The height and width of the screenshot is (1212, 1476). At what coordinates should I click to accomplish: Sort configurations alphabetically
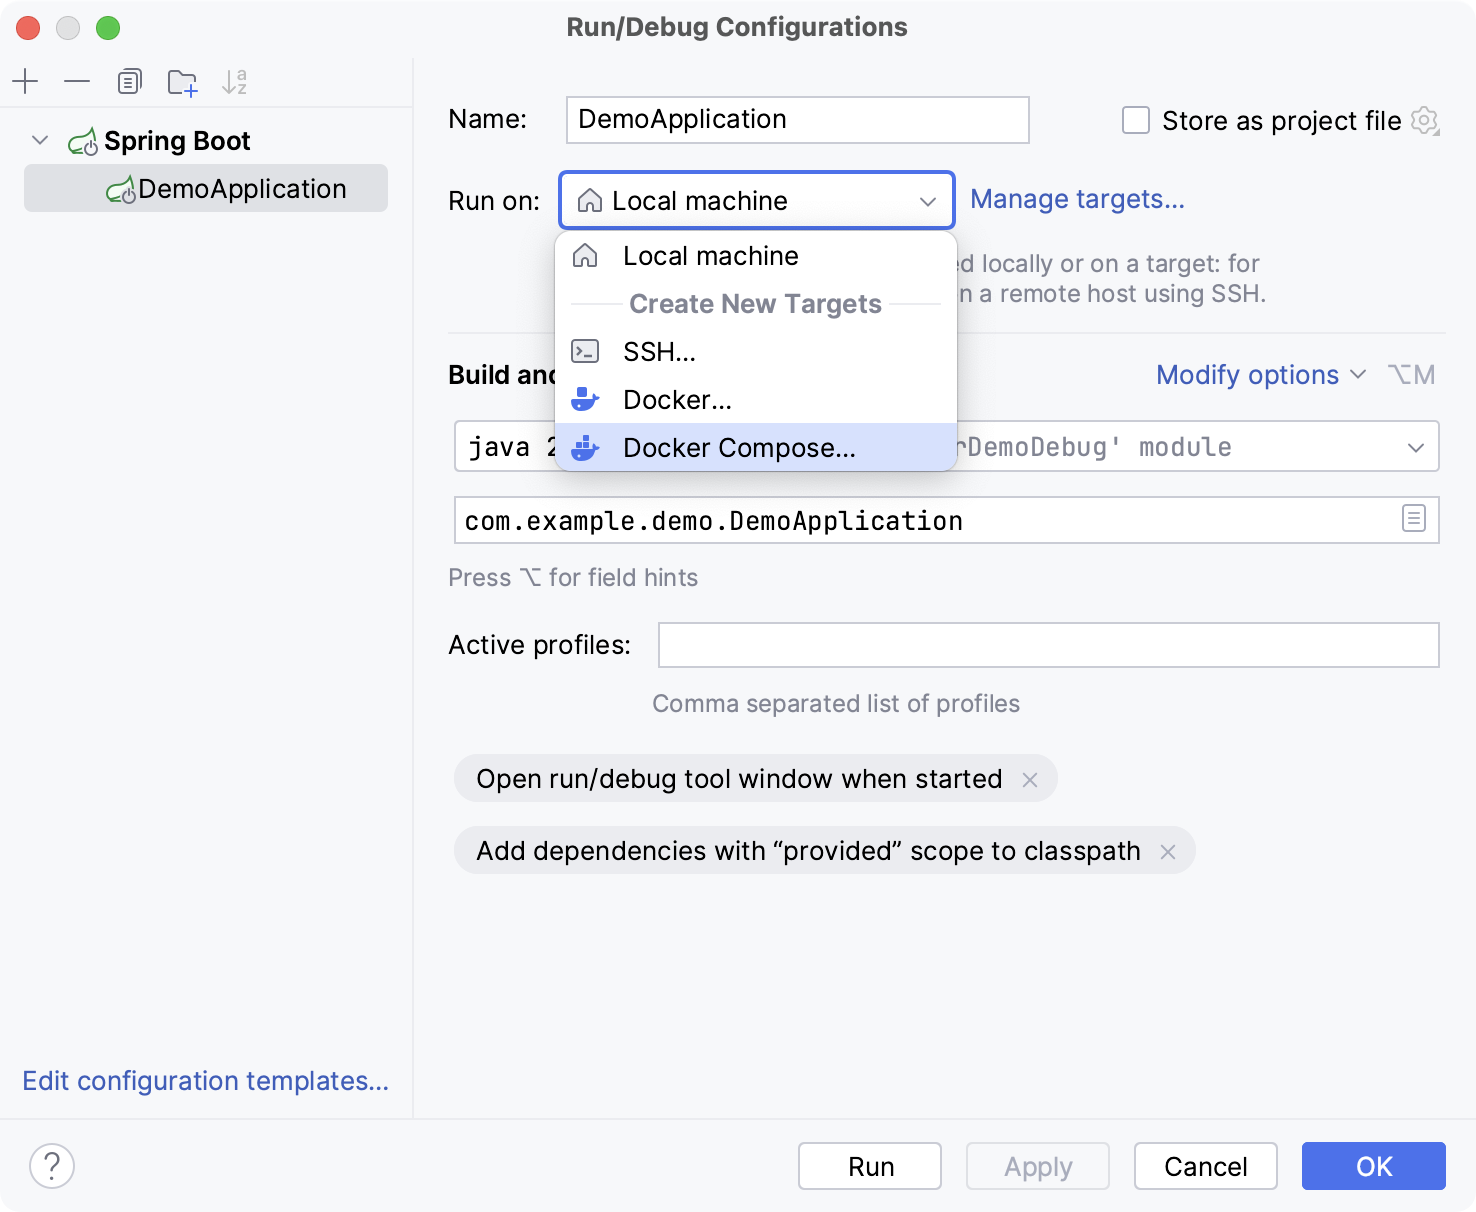pyautogui.click(x=236, y=82)
